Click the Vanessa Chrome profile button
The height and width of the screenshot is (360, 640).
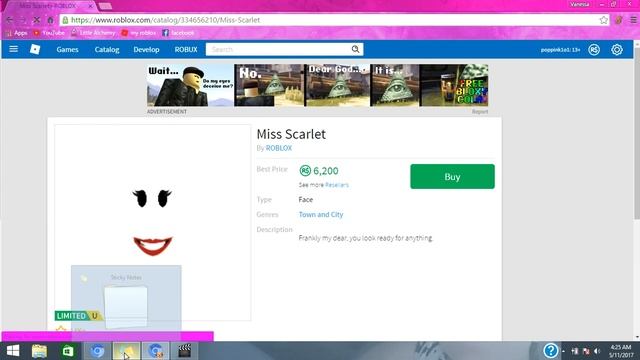(580, 4)
